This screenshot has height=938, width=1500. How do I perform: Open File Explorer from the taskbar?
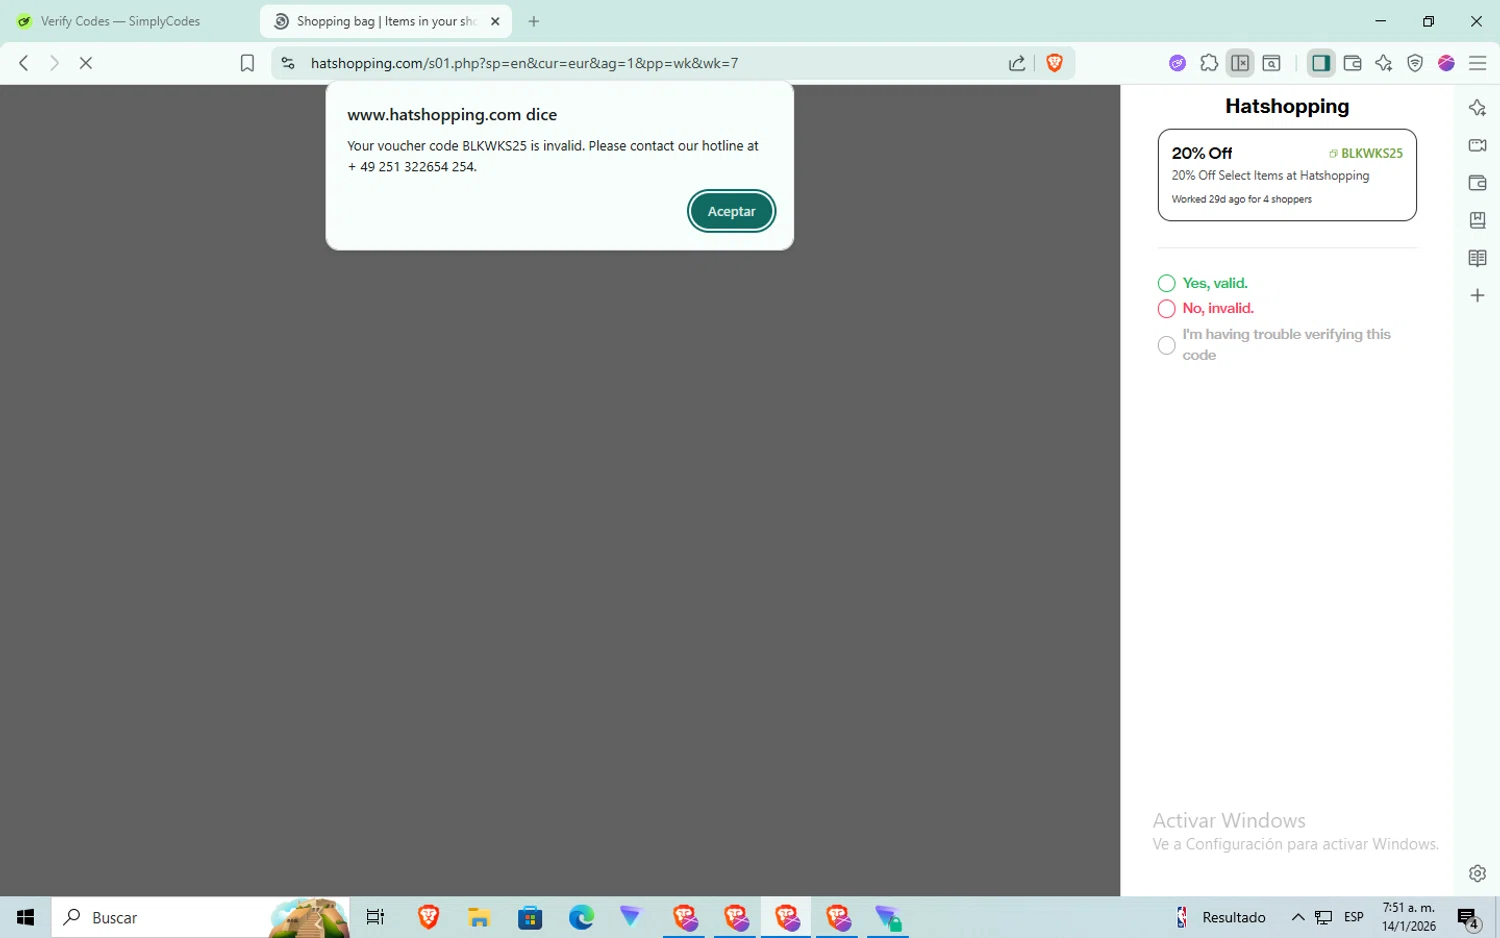(x=479, y=917)
